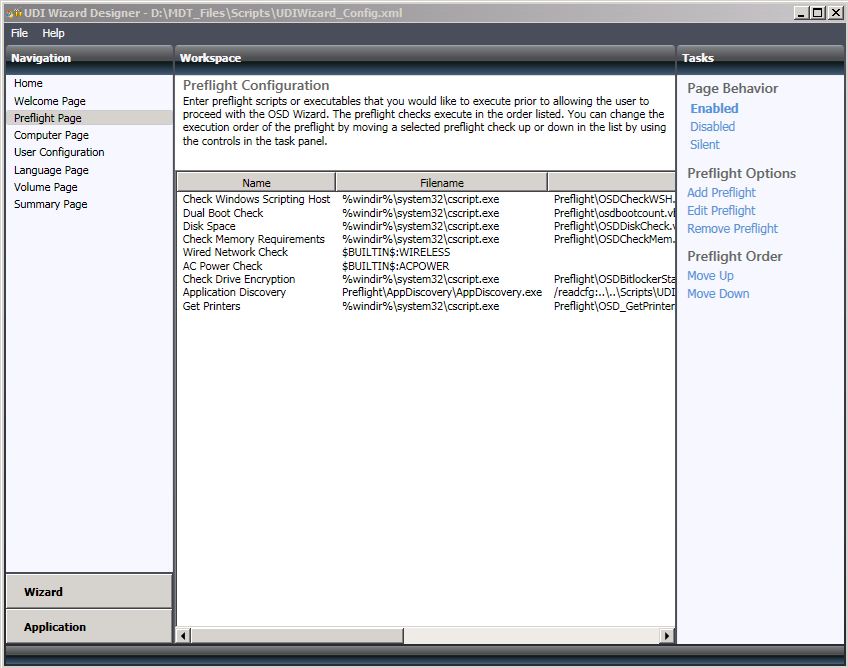The height and width of the screenshot is (668, 848).
Task: Open User Configuration page
Action: coord(59,152)
